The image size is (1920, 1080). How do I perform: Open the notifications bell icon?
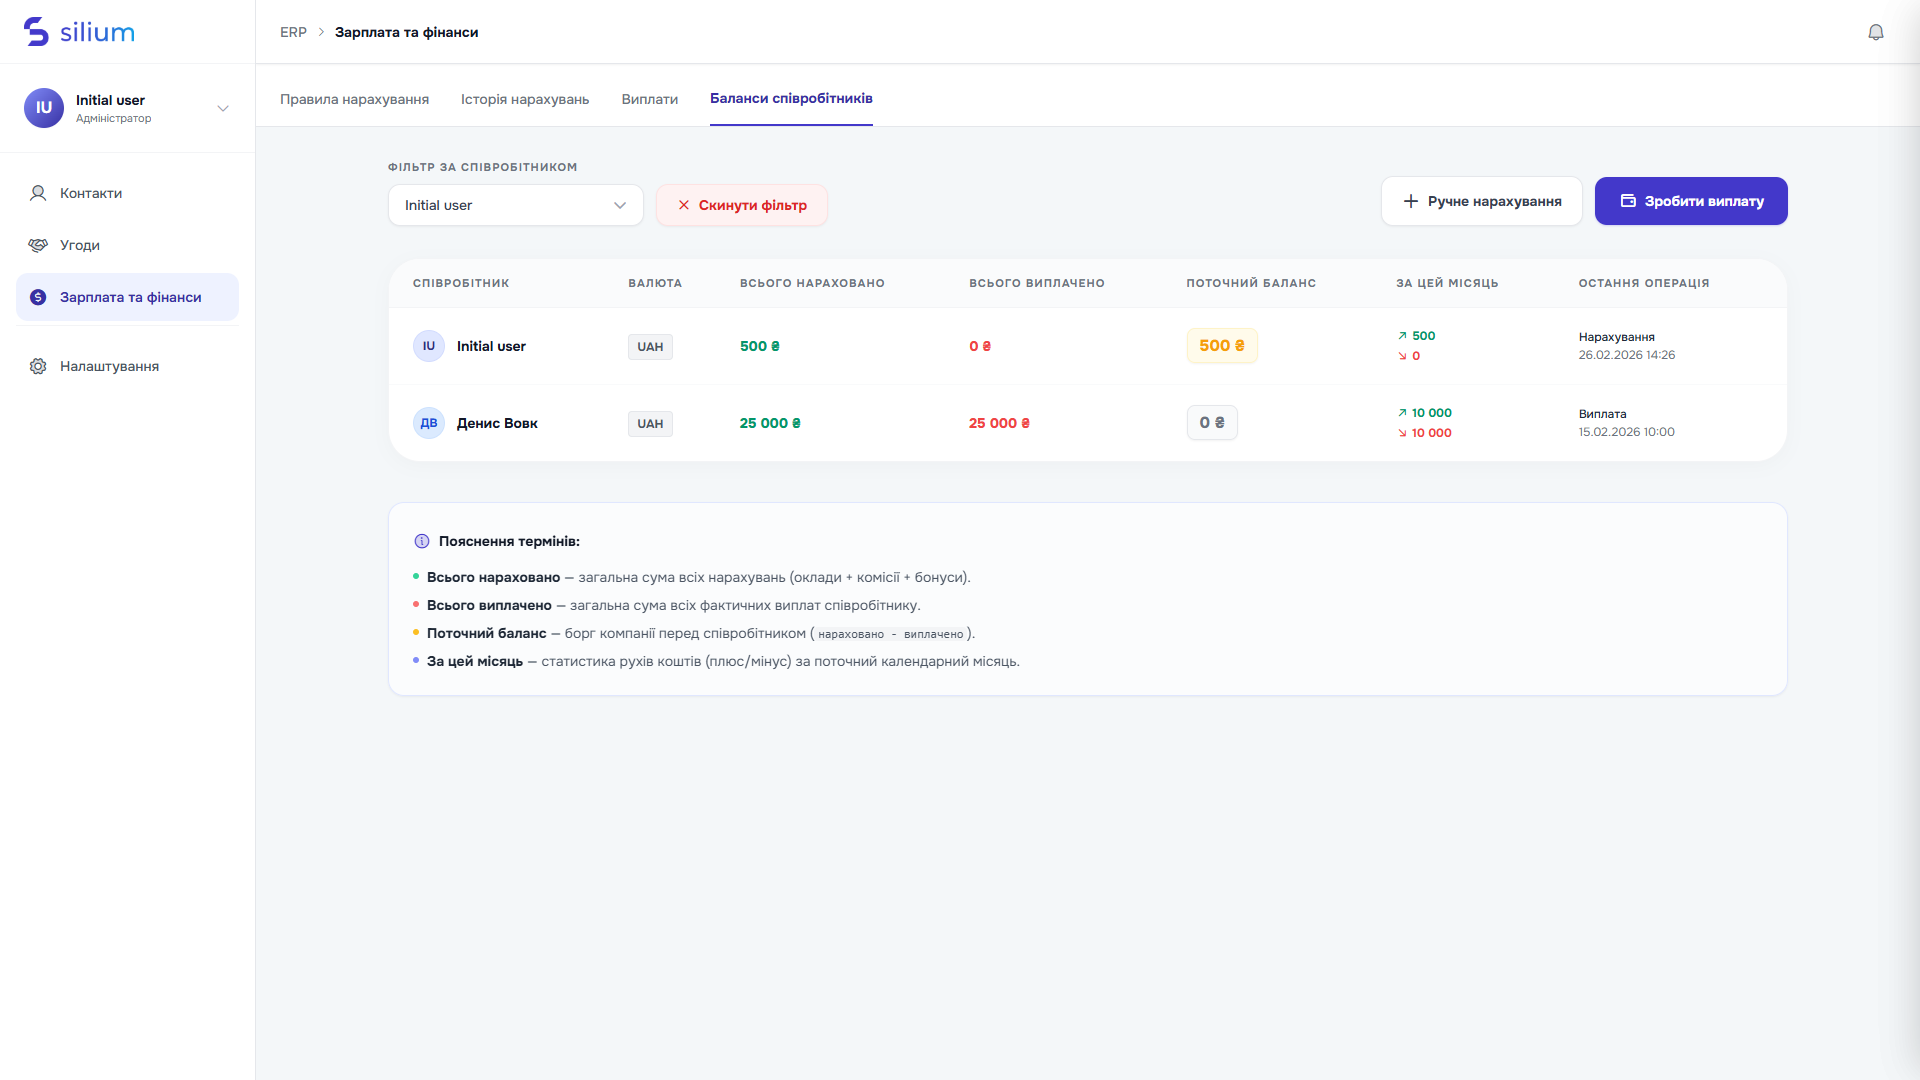tap(1876, 32)
